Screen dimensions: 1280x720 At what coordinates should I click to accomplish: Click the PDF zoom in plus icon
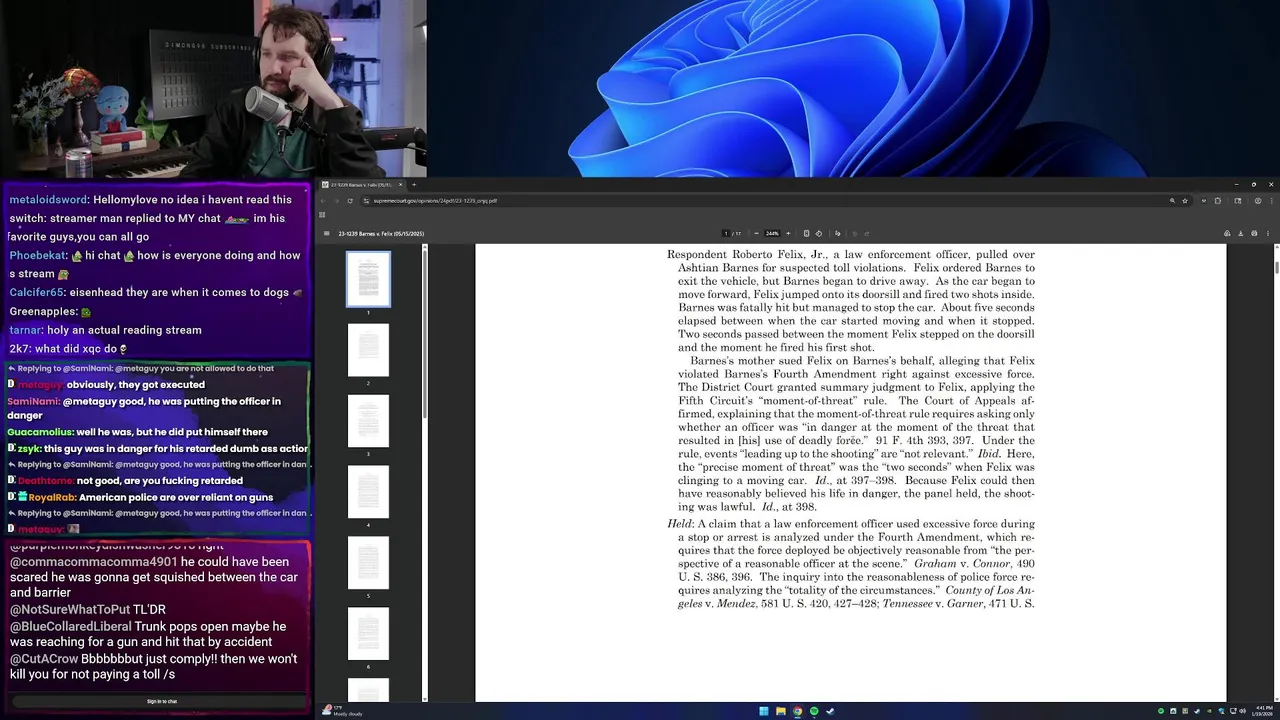788,233
